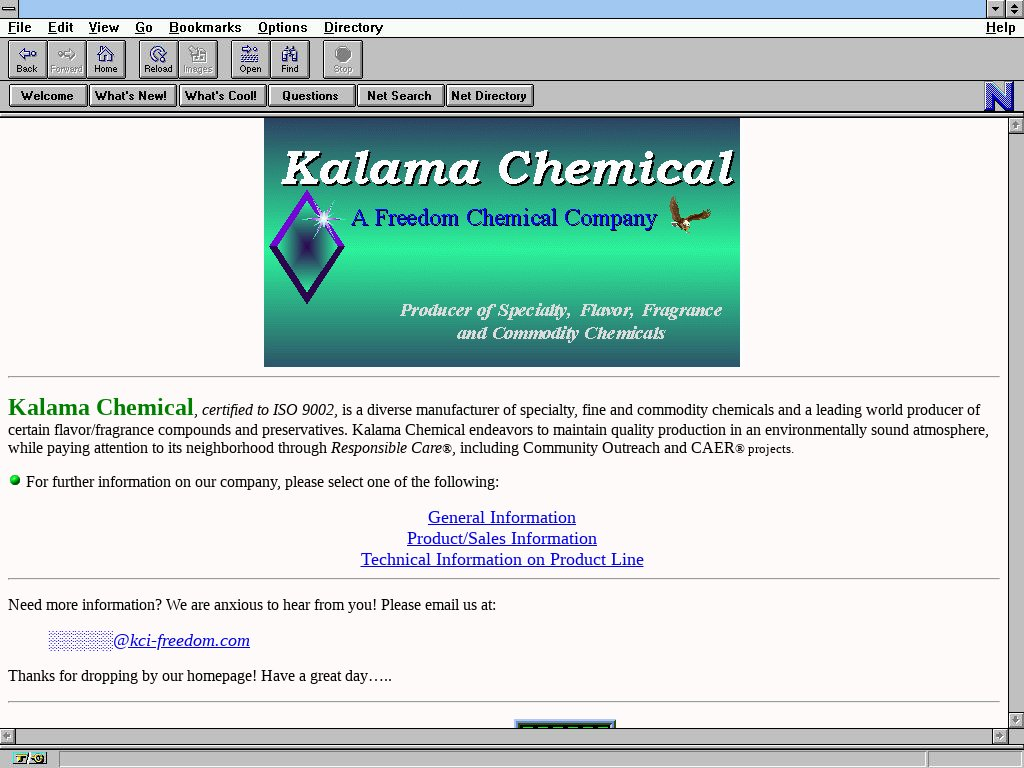Click the eagle image in banner
The height and width of the screenshot is (768, 1024).
click(x=689, y=214)
